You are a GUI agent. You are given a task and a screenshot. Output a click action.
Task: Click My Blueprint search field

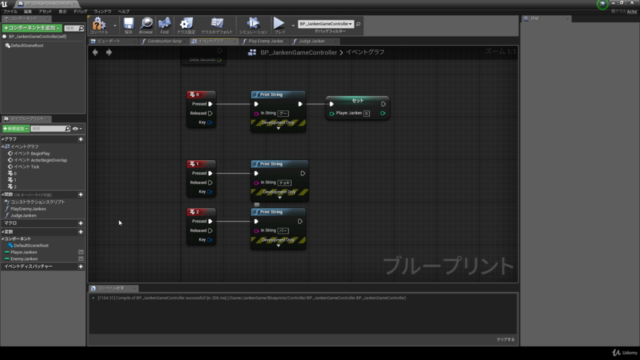click(x=51, y=129)
